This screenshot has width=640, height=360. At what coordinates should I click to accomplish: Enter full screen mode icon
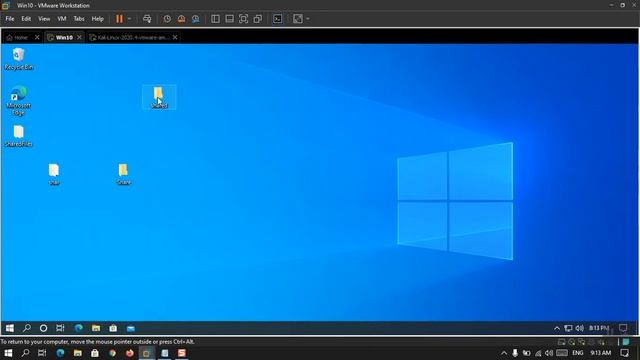[x=244, y=19]
